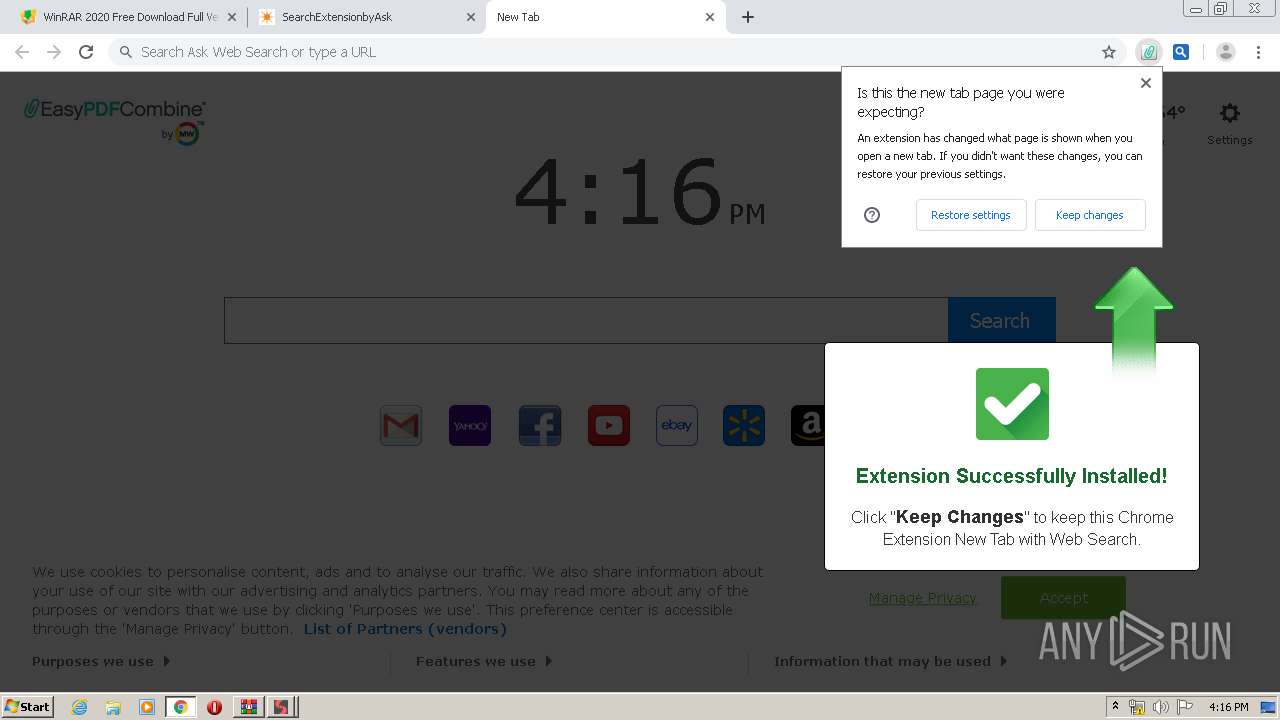
Task: Launch Internet Explorer from taskbar
Action: pyautogui.click(x=79, y=707)
